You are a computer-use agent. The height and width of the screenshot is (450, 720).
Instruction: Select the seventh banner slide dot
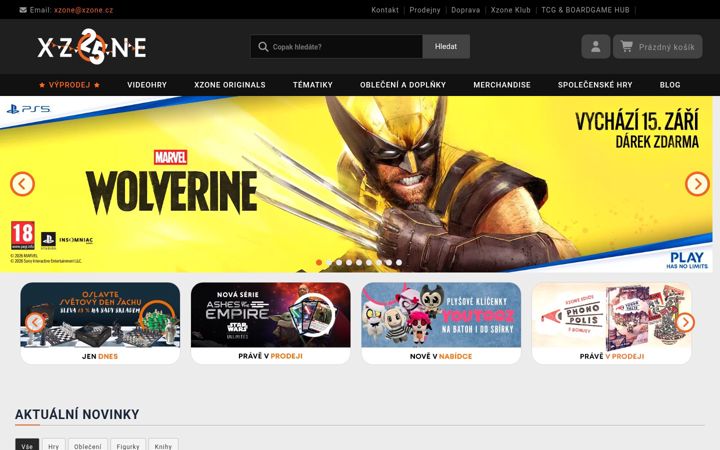(x=379, y=262)
